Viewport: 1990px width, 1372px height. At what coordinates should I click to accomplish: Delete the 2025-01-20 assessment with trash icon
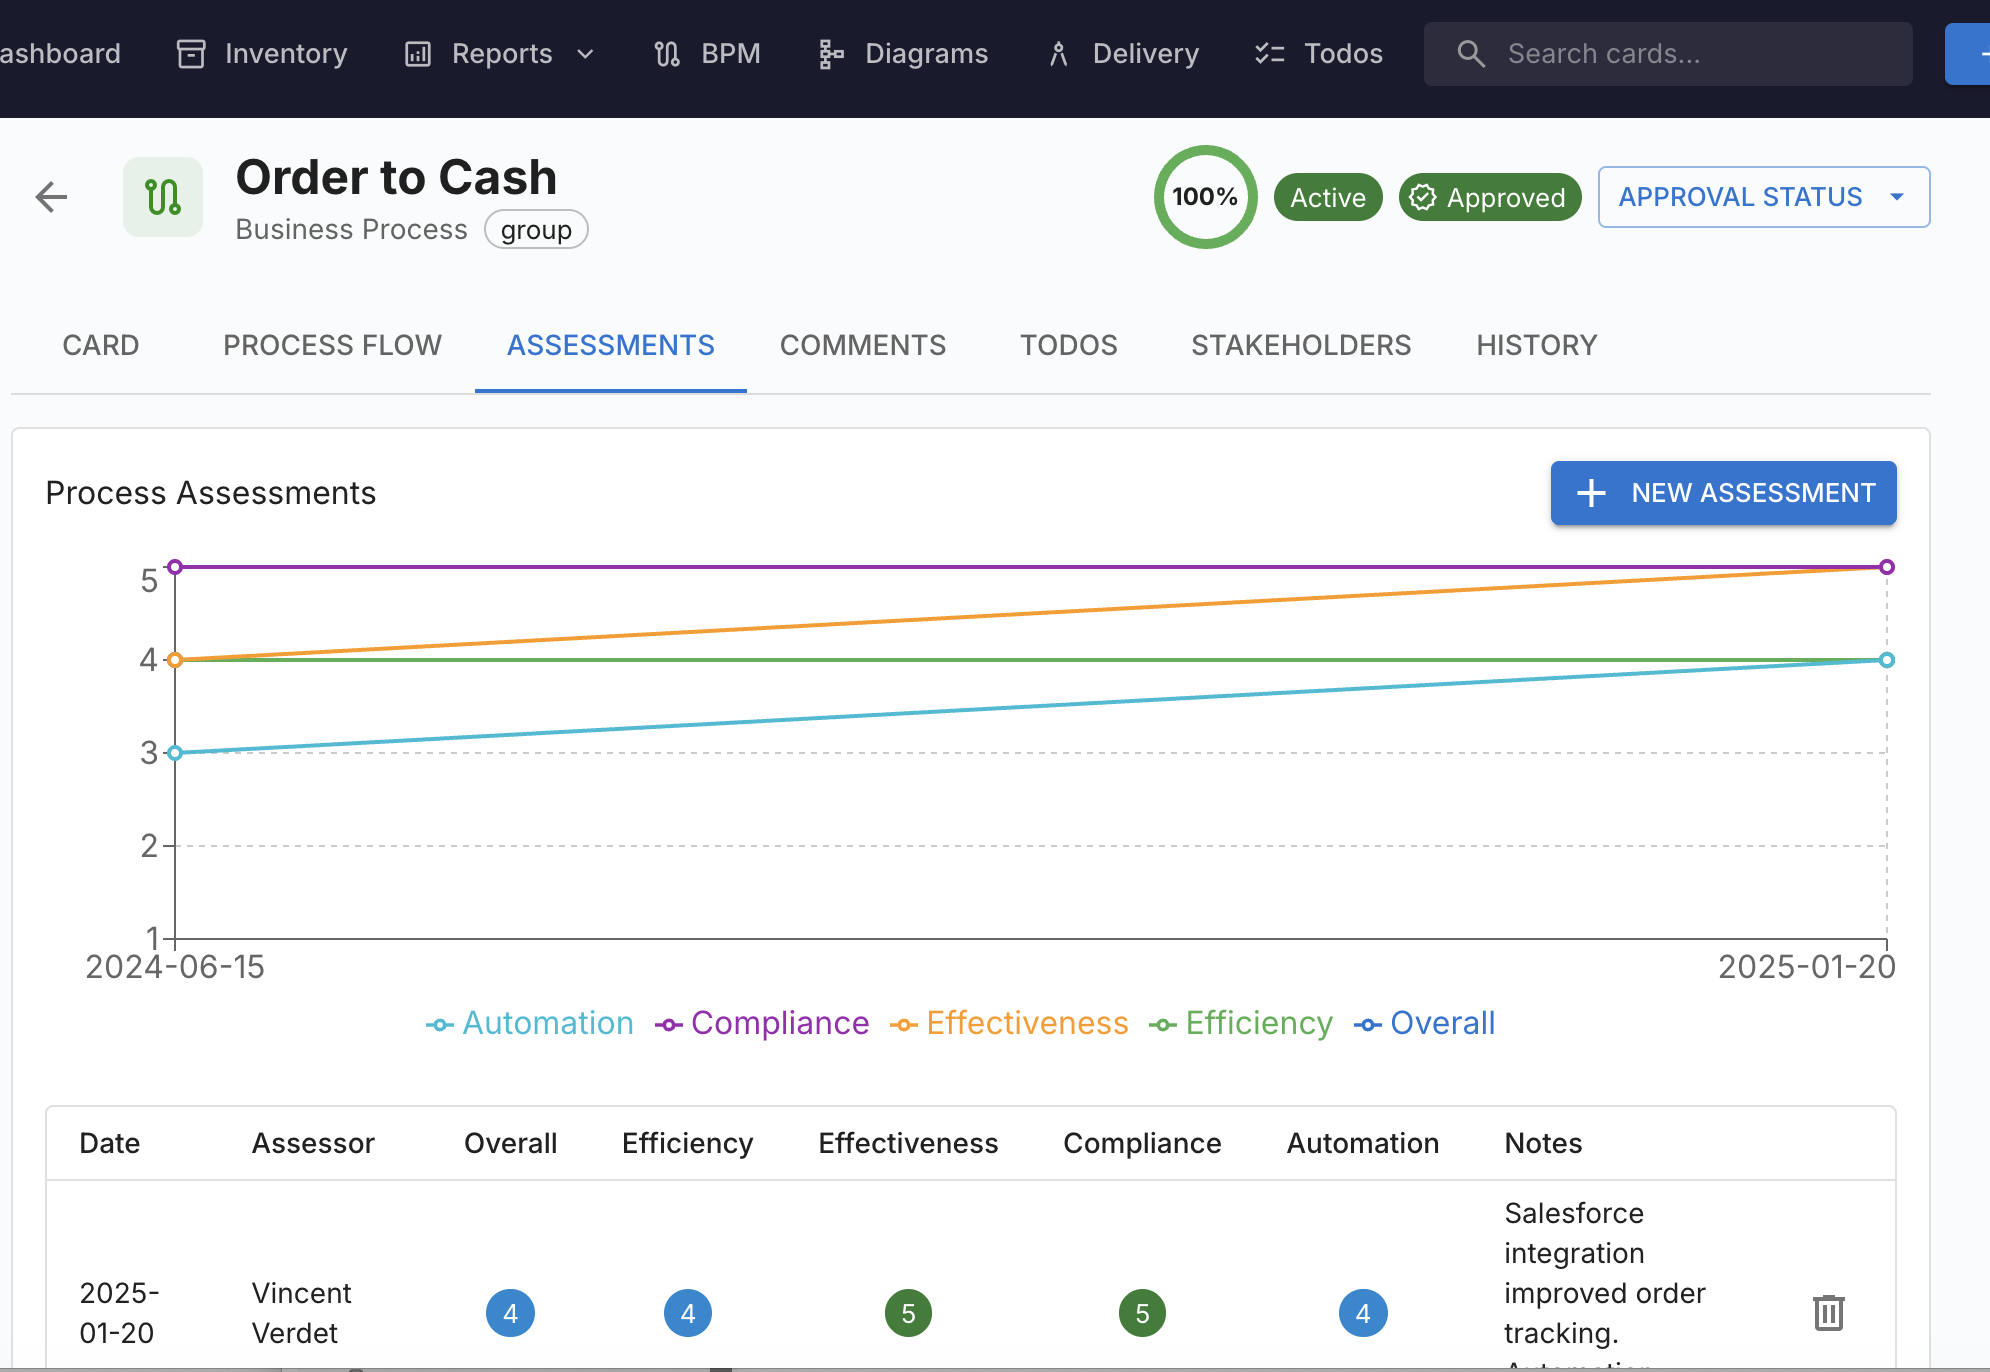[1828, 1312]
